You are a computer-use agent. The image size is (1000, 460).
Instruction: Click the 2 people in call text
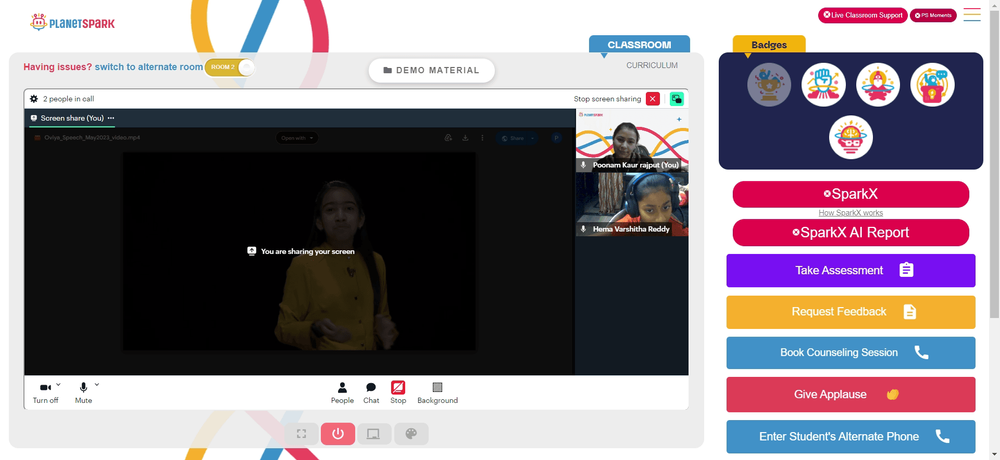point(69,99)
